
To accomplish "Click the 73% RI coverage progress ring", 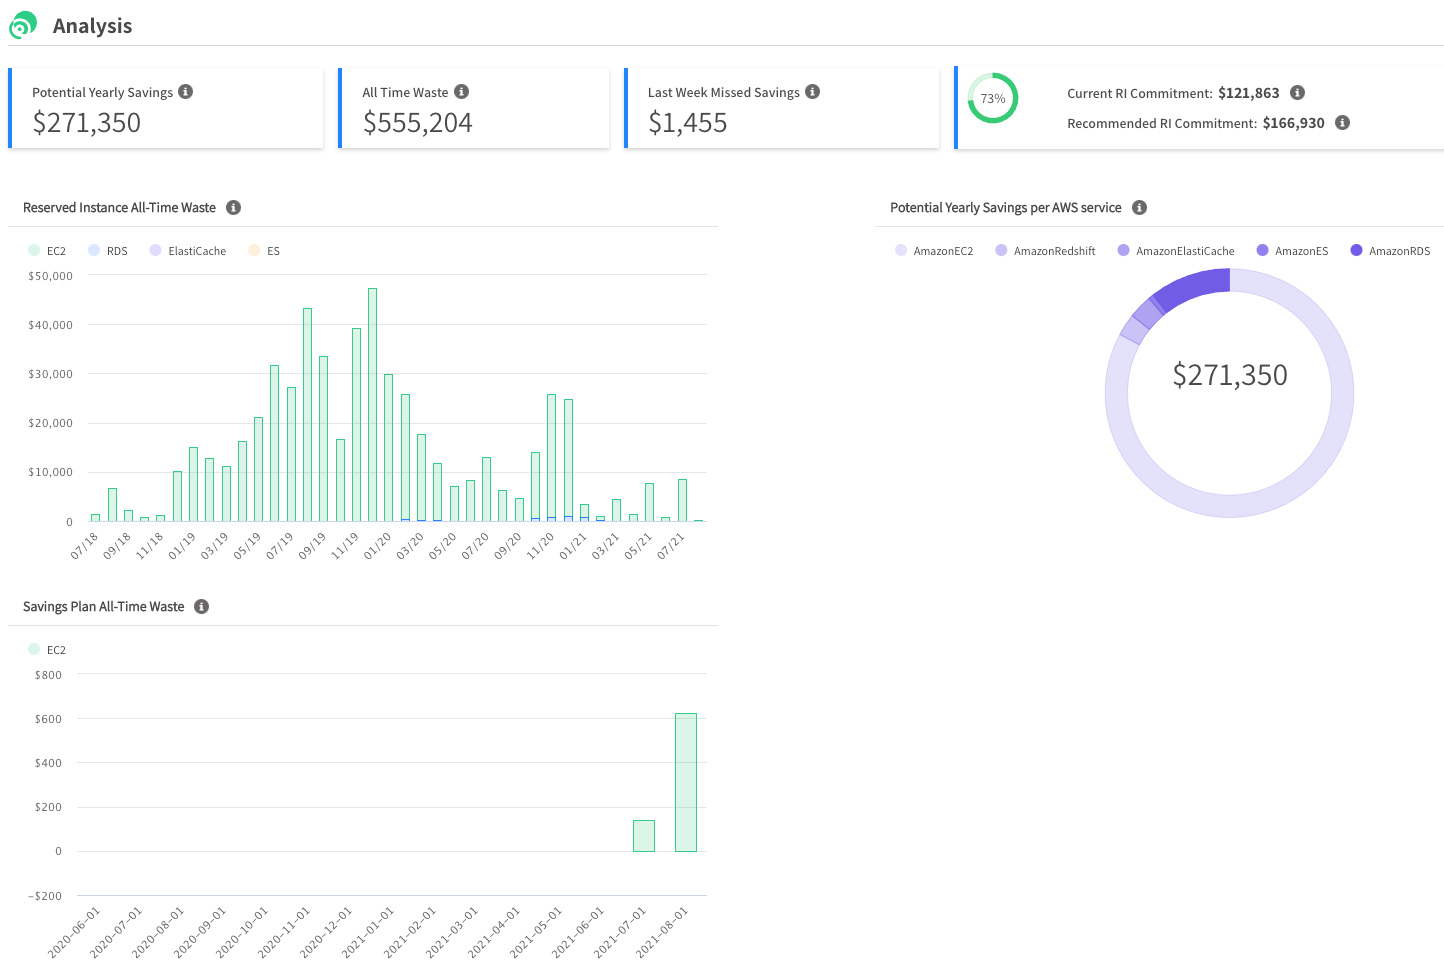I will point(992,98).
